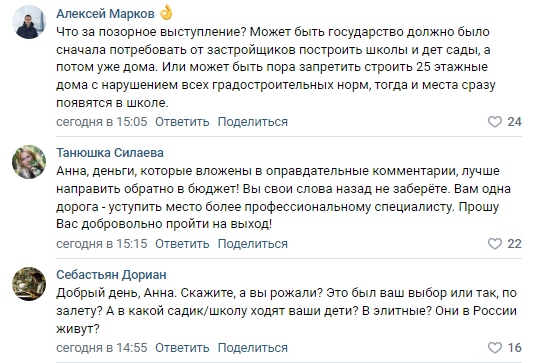Like Алексей Марков's comment with the heart icon
This screenshot has width=533, height=363.
pos(495,122)
